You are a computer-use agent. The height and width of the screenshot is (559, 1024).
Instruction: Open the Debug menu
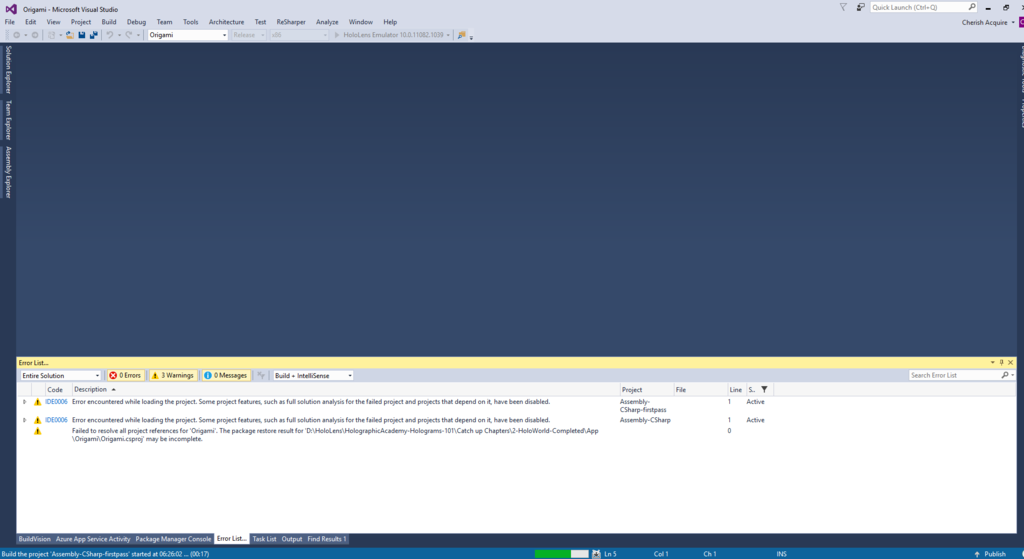136,22
